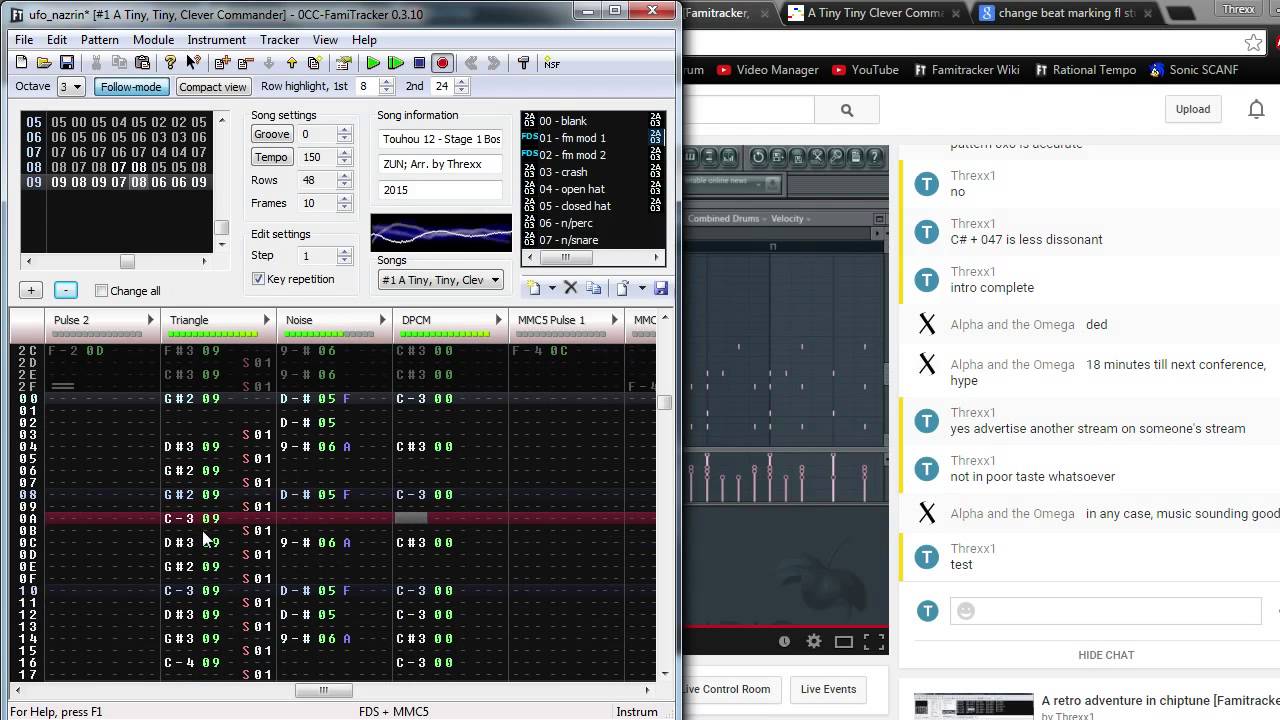Open the dropdown arrow beside the new instrument icon

(551, 288)
